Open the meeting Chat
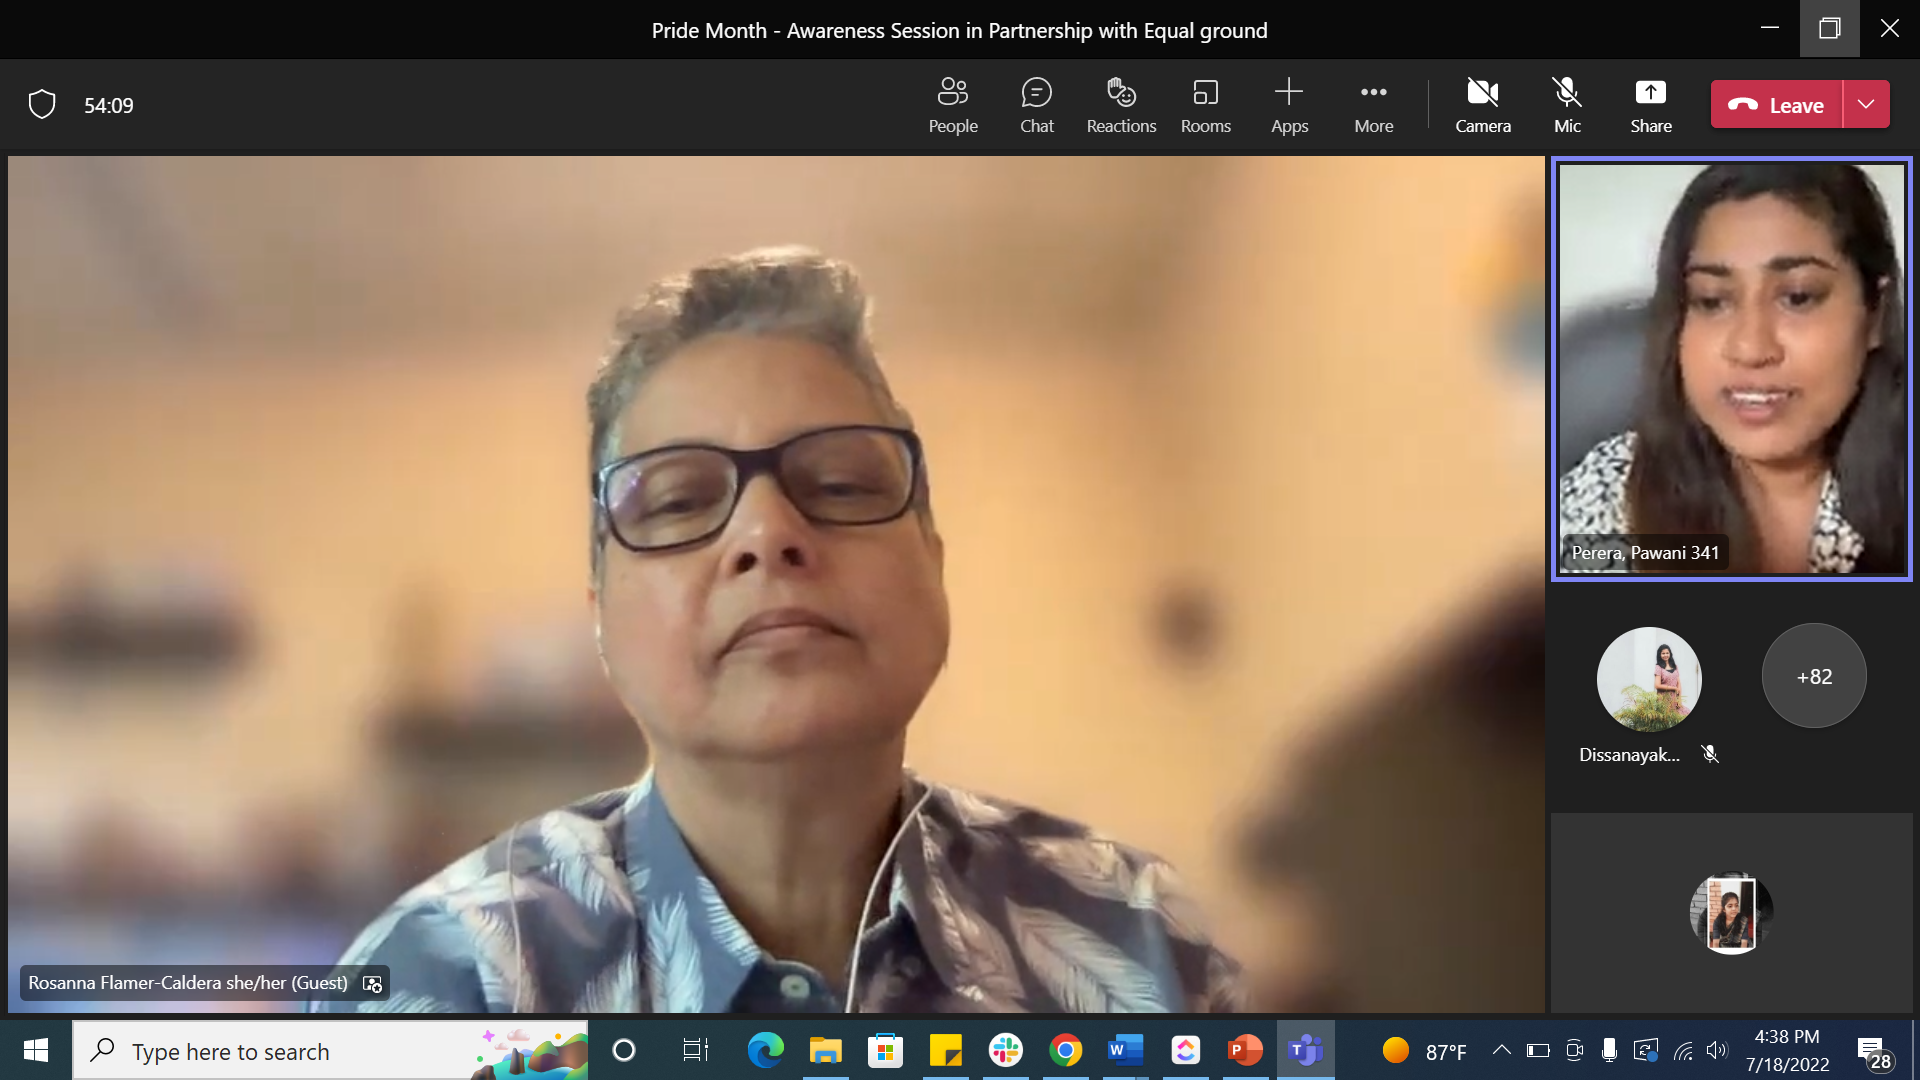 (x=1037, y=105)
